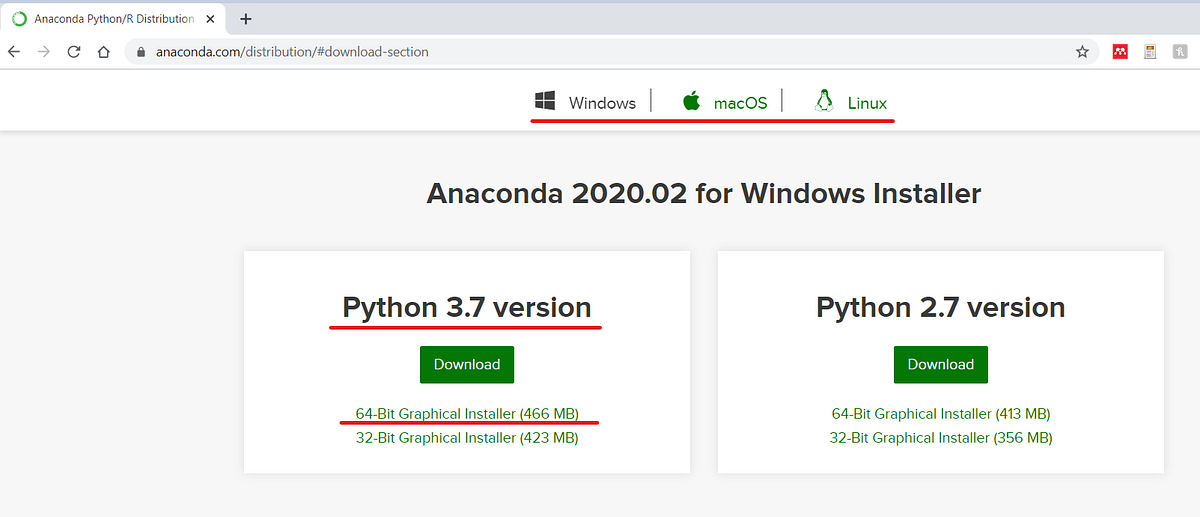Reload the page with refresh icon
The width and height of the screenshot is (1200, 517).
[73, 52]
